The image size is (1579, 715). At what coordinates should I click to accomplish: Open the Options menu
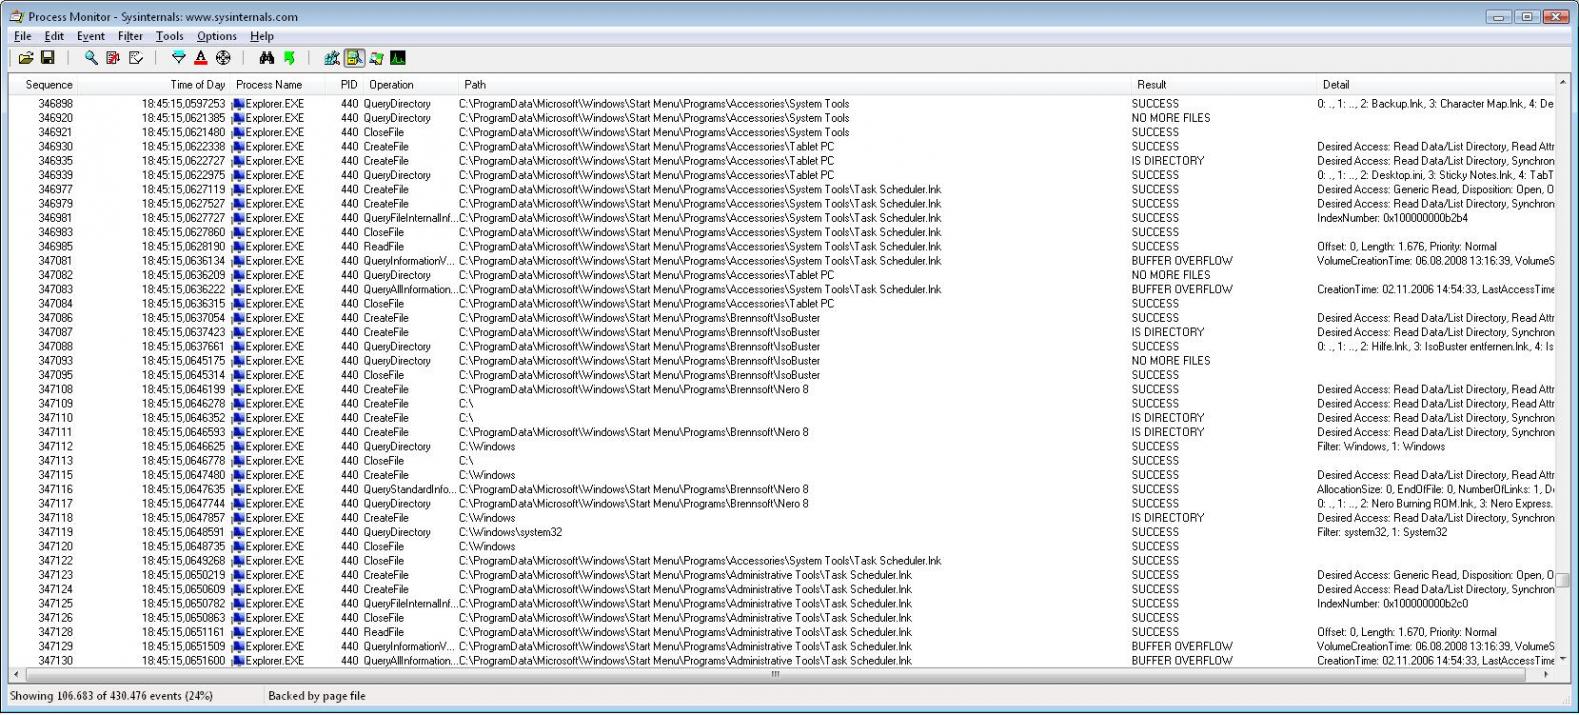[x=216, y=36]
